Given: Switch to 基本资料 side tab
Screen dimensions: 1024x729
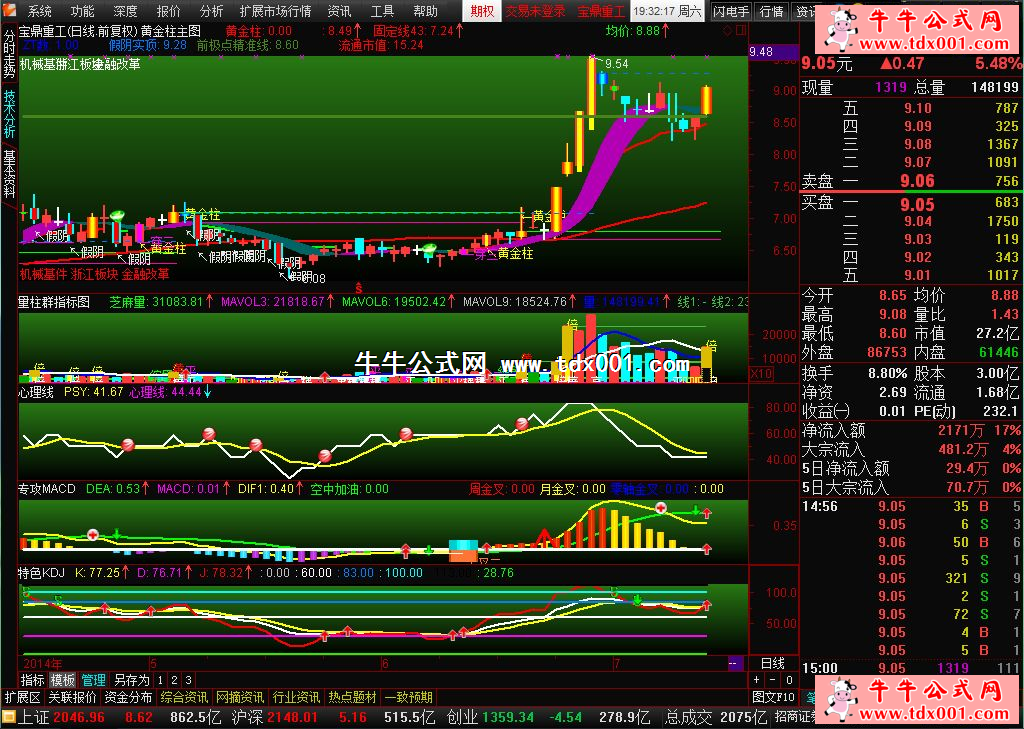Looking at the screenshot, I should pyautogui.click(x=9, y=174).
